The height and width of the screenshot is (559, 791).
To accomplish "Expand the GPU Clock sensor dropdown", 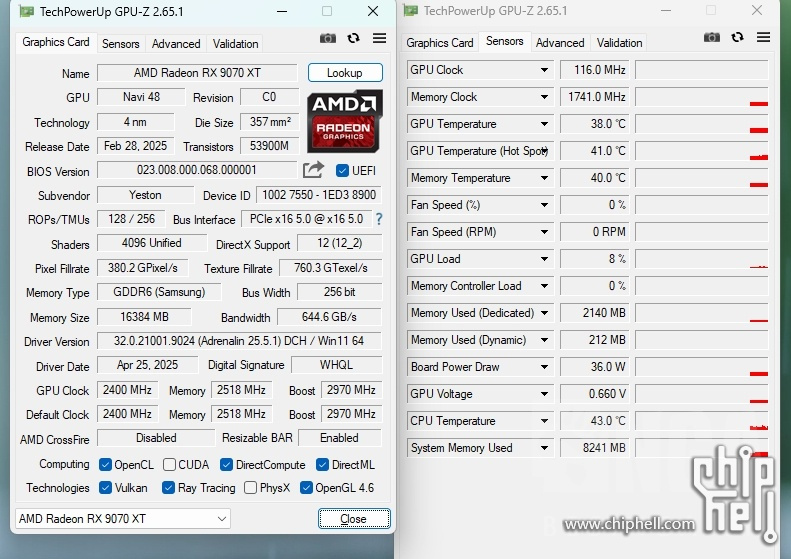I will tap(544, 70).
